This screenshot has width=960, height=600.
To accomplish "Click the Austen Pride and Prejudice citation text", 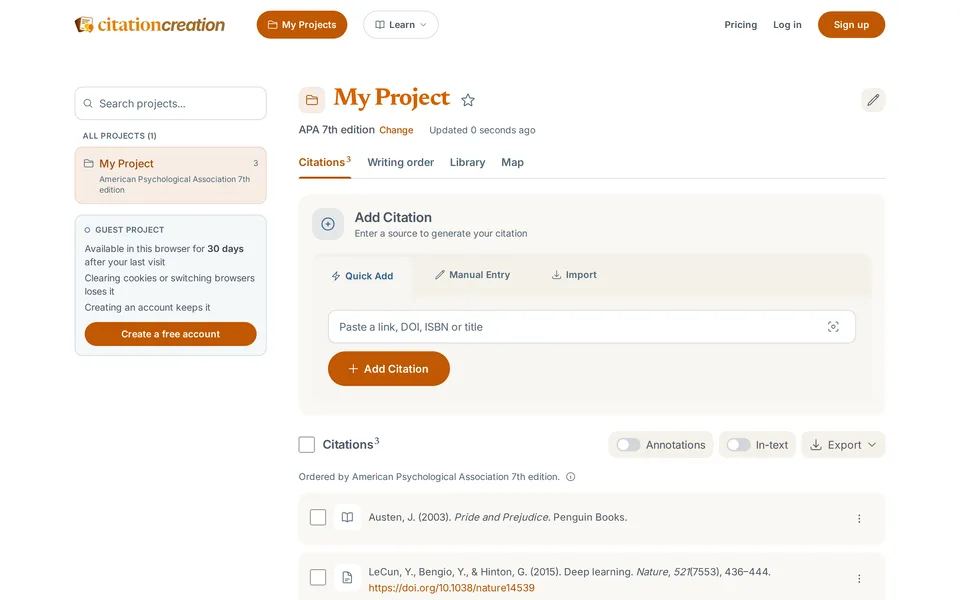I will [498, 517].
